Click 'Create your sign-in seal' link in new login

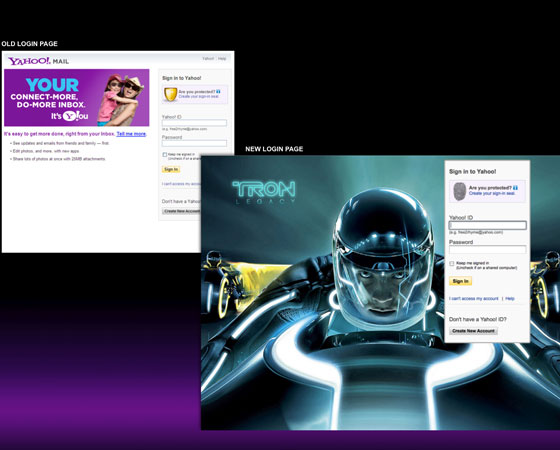click(x=492, y=193)
